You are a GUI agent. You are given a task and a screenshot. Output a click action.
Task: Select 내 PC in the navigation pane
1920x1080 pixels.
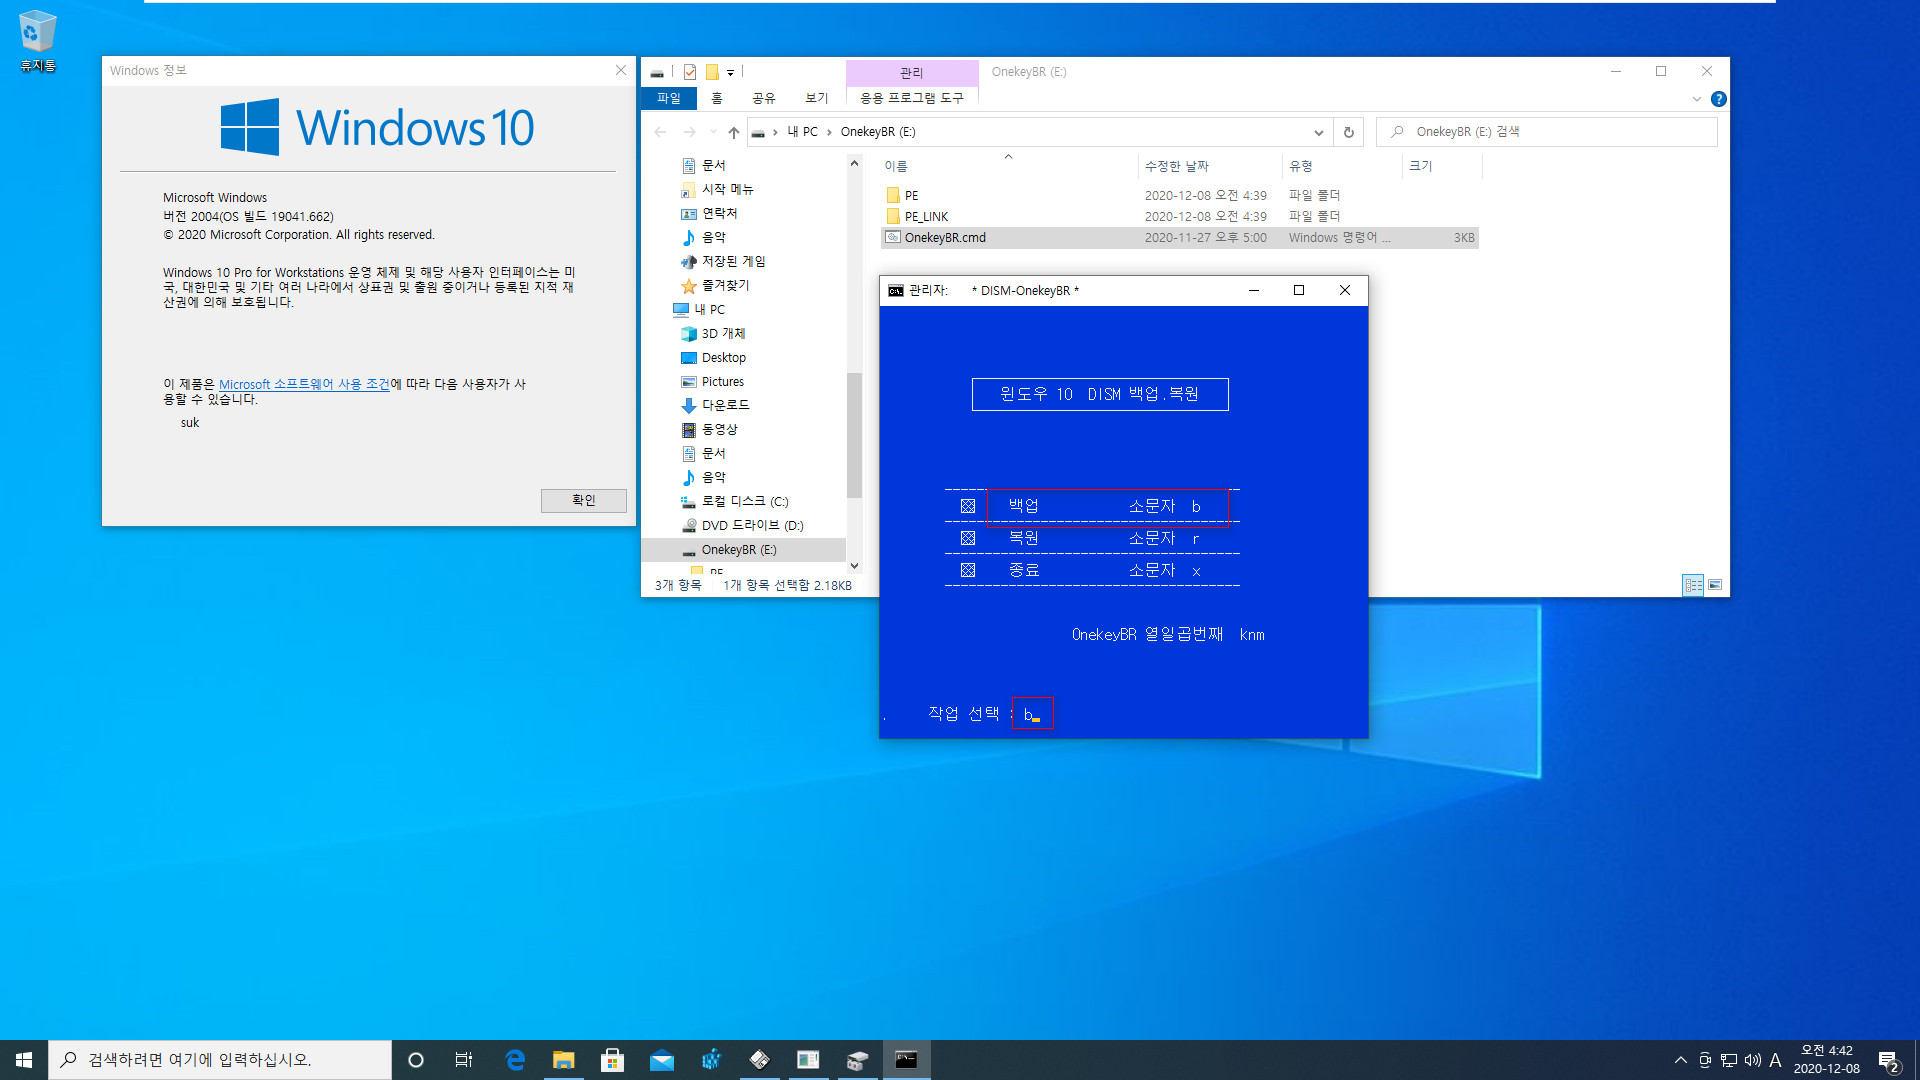pyautogui.click(x=709, y=309)
